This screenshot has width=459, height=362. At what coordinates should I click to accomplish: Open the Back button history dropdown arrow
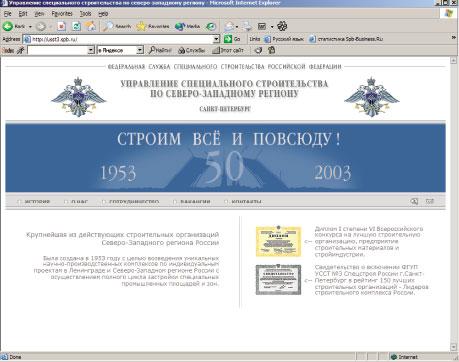point(30,26)
